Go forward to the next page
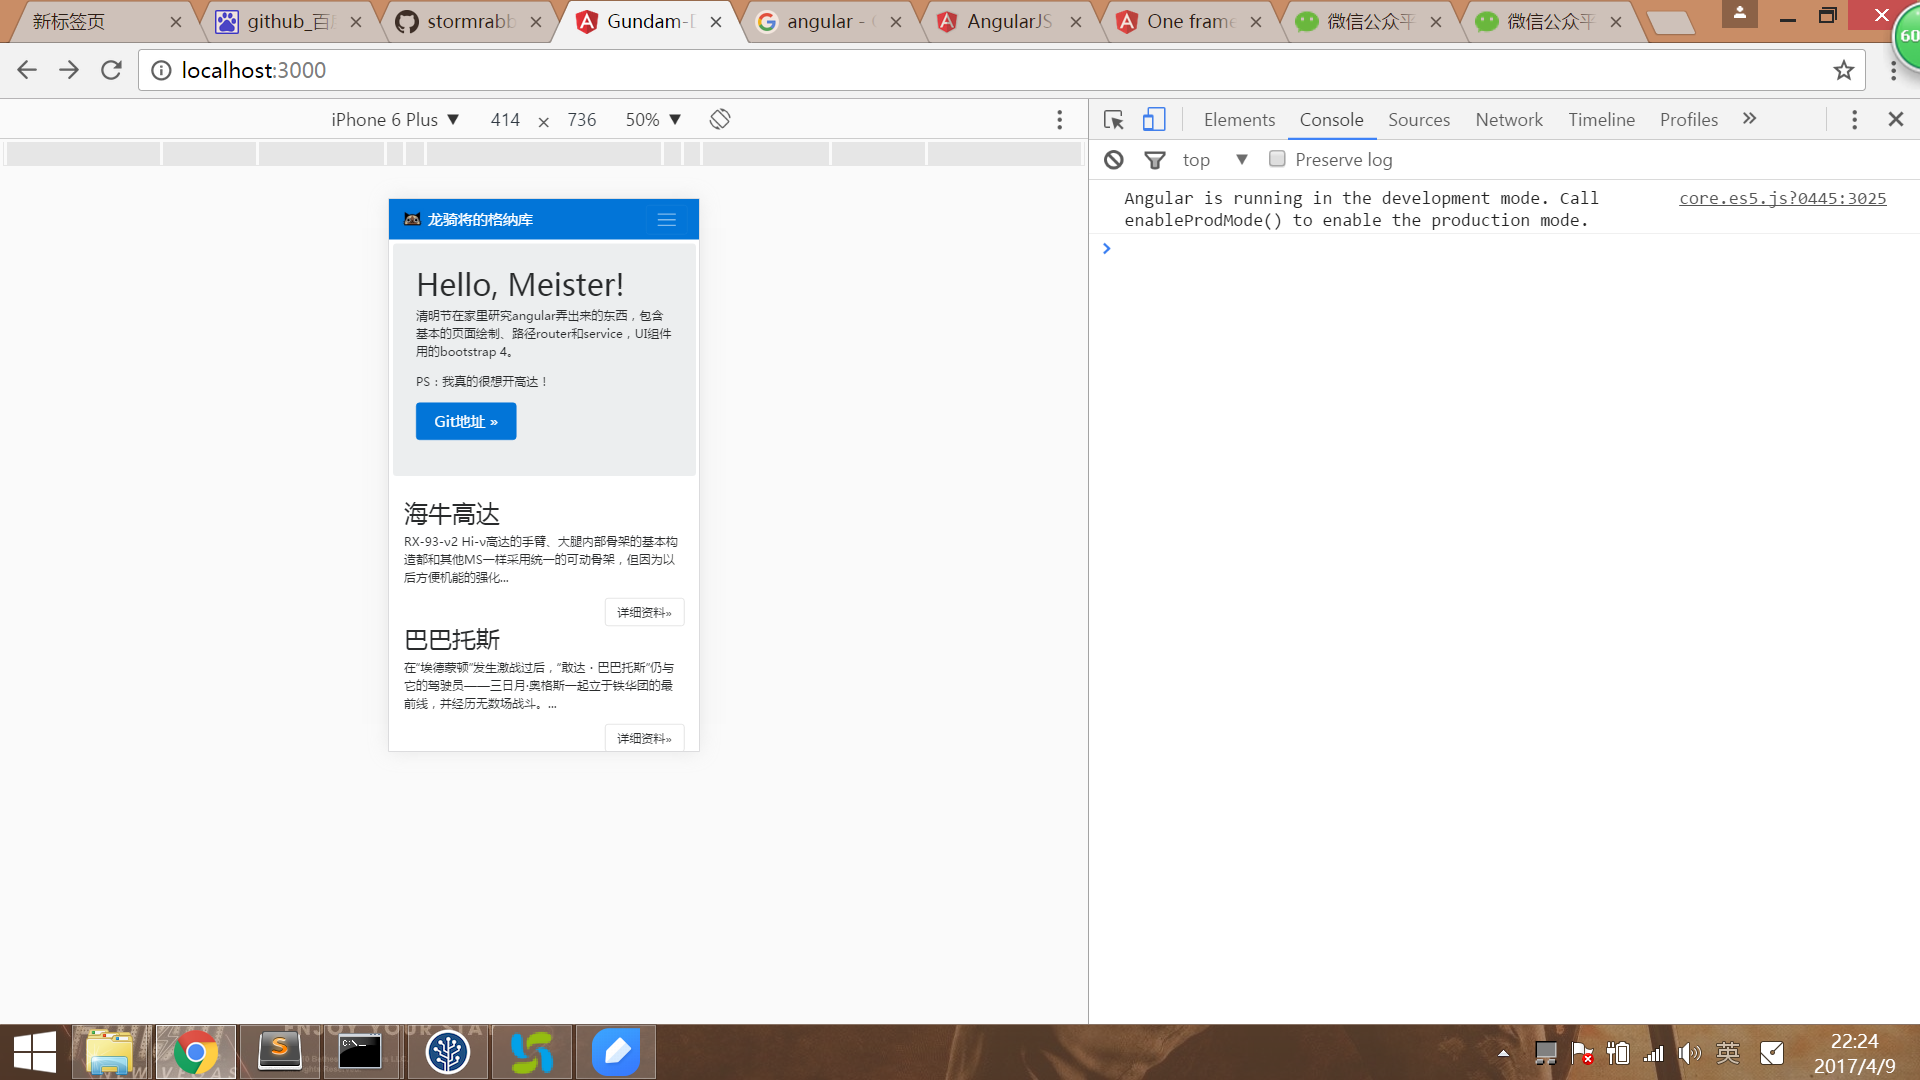The height and width of the screenshot is (1080, 1920). 69,70
